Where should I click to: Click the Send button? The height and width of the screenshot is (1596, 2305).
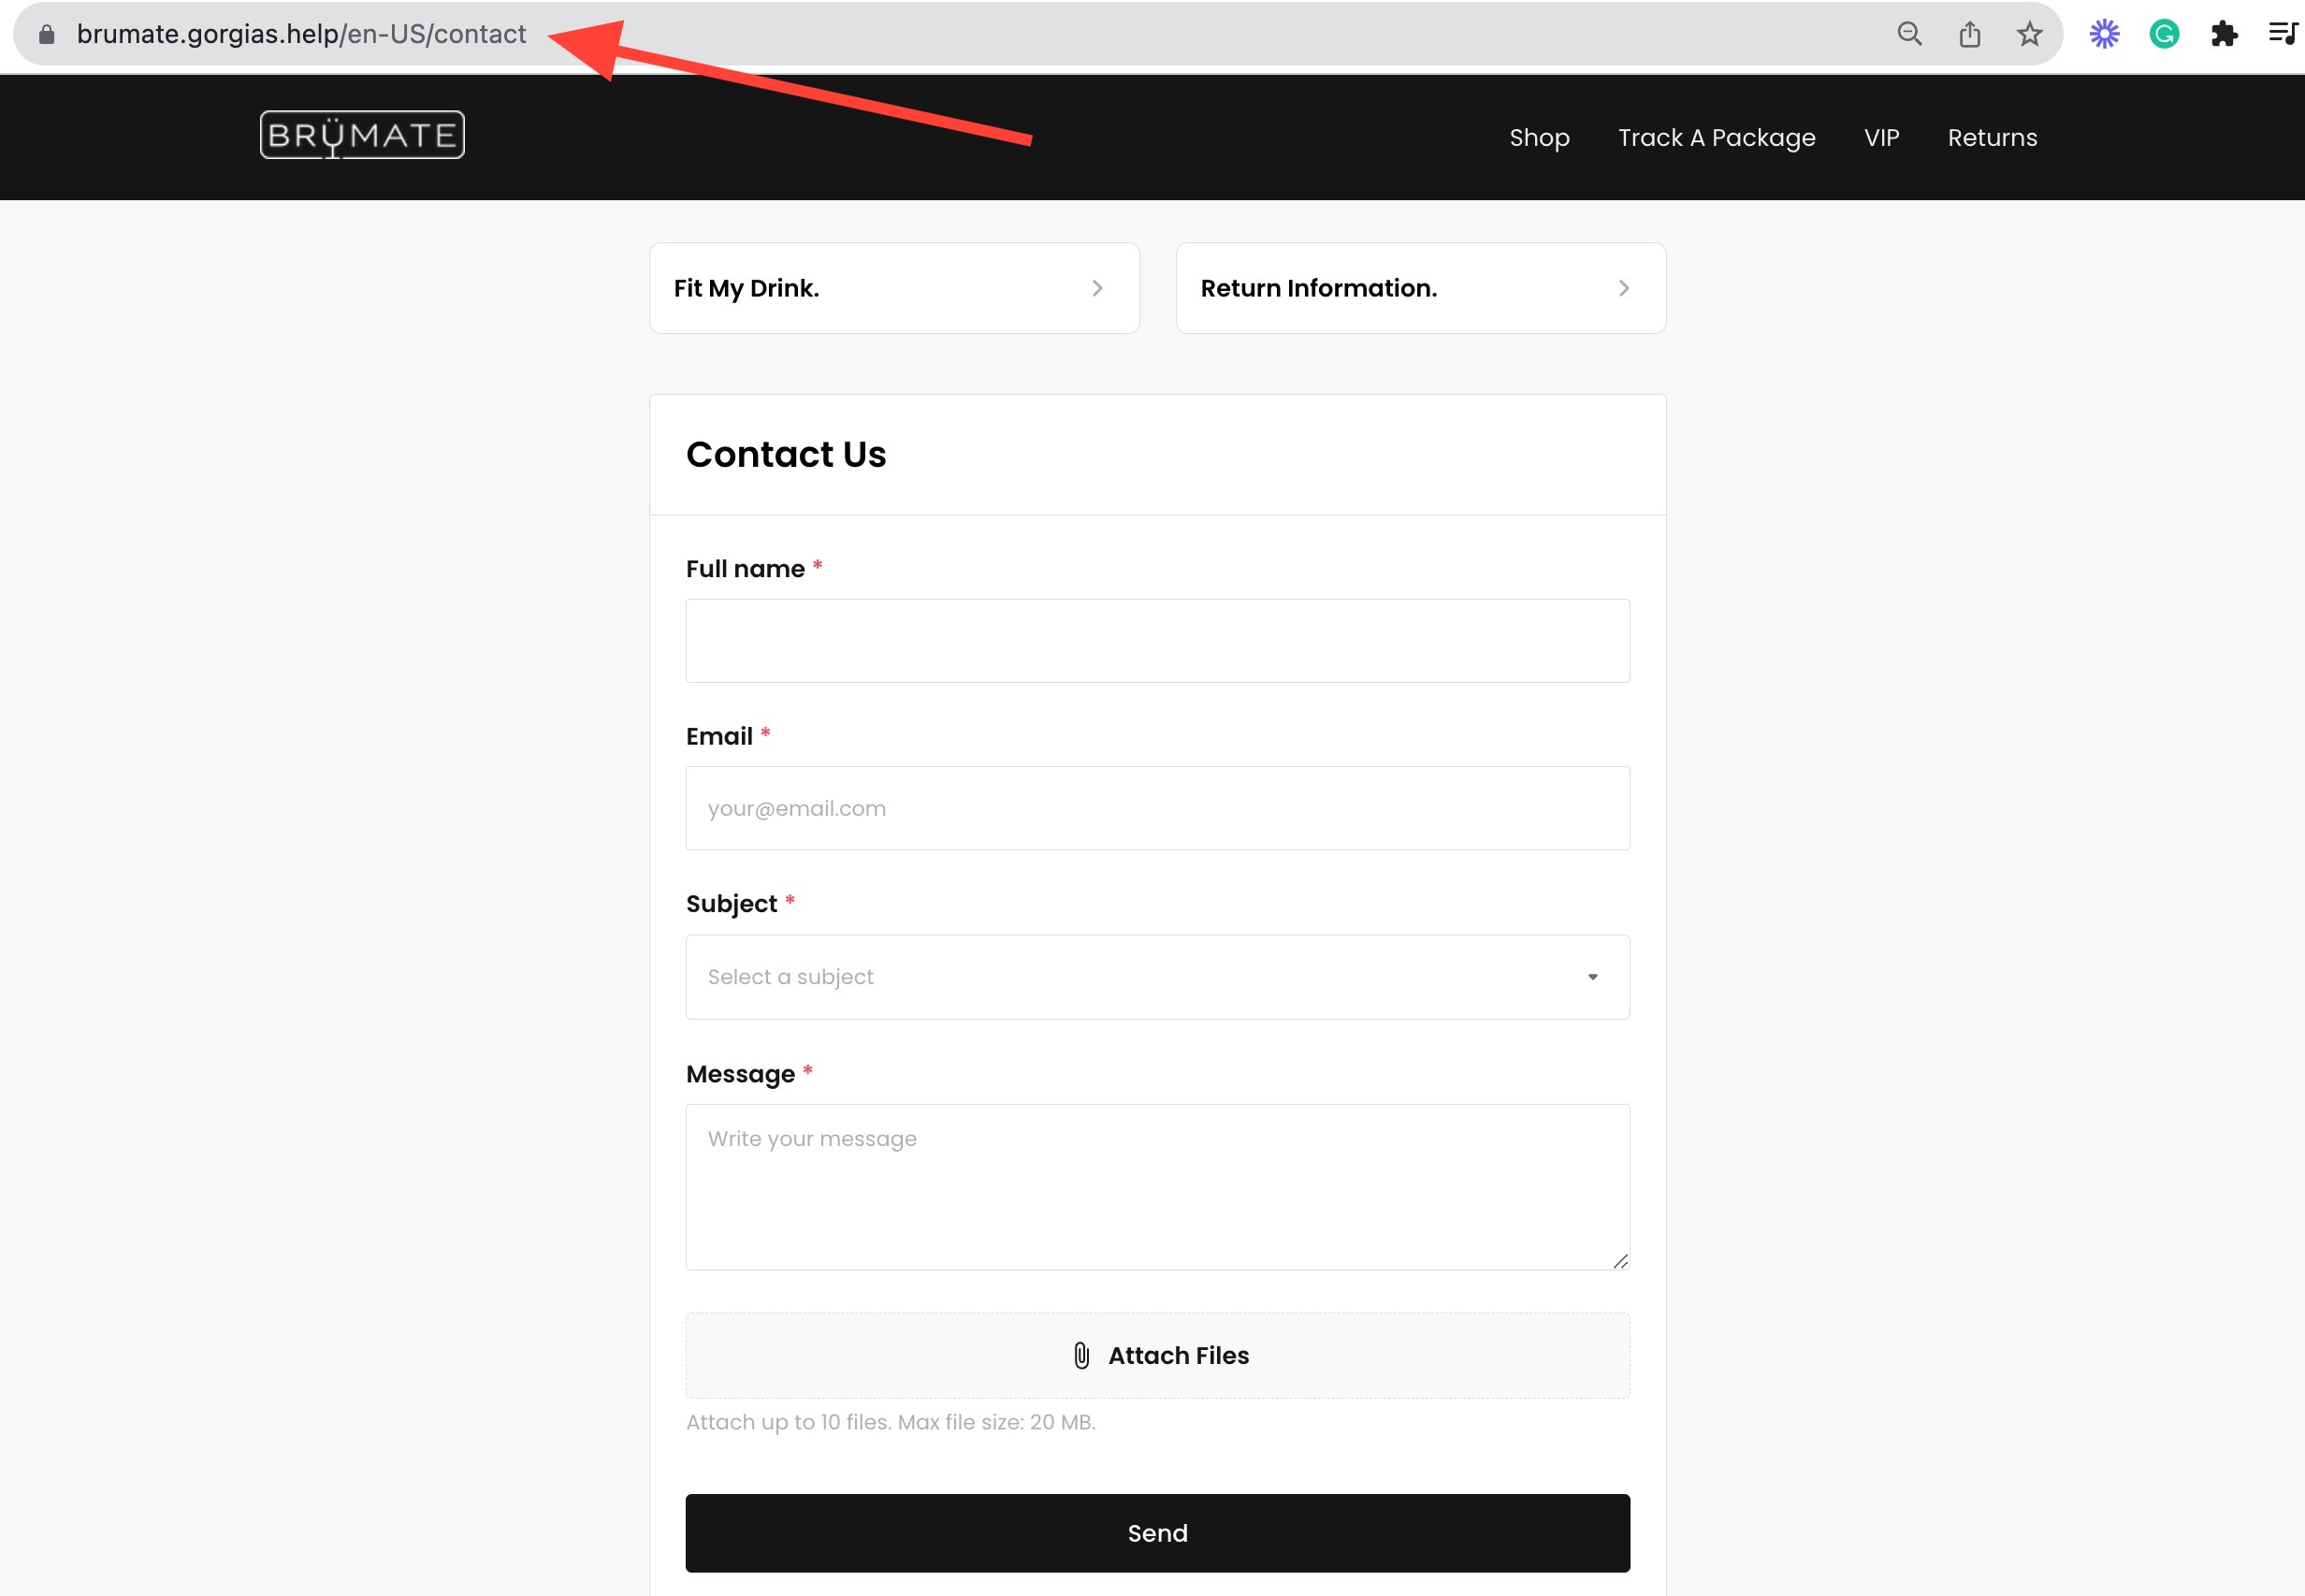pyautogui.click(x=1157, y=1532)
